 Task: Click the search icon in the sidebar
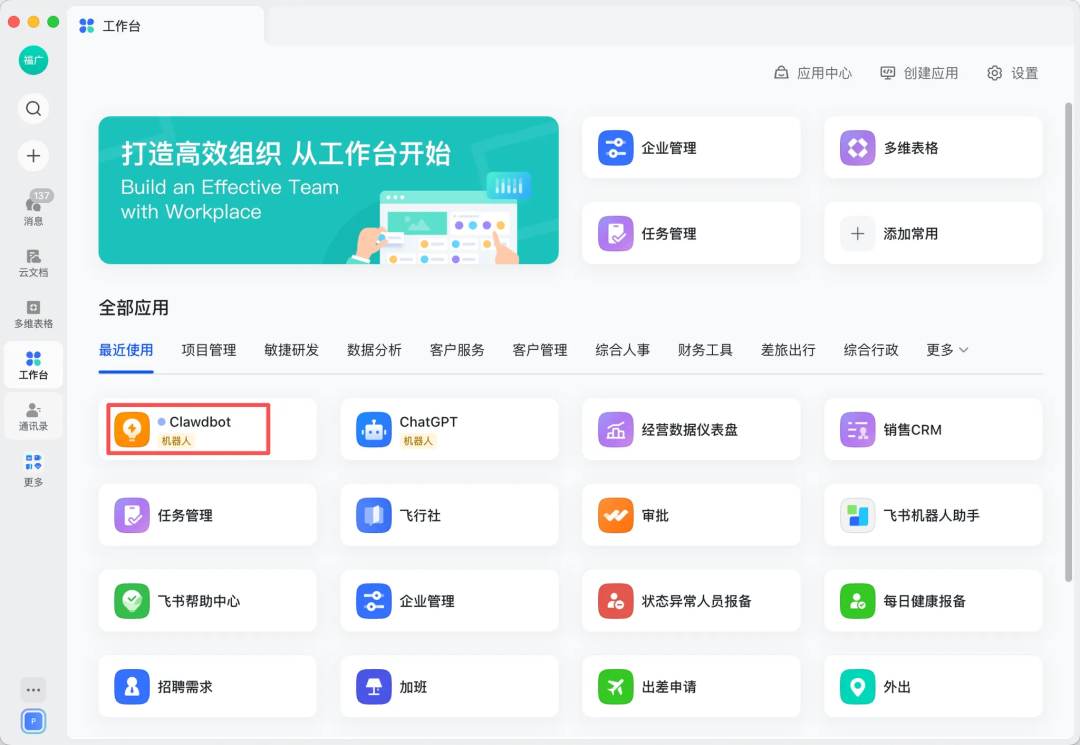coord(33,108)
